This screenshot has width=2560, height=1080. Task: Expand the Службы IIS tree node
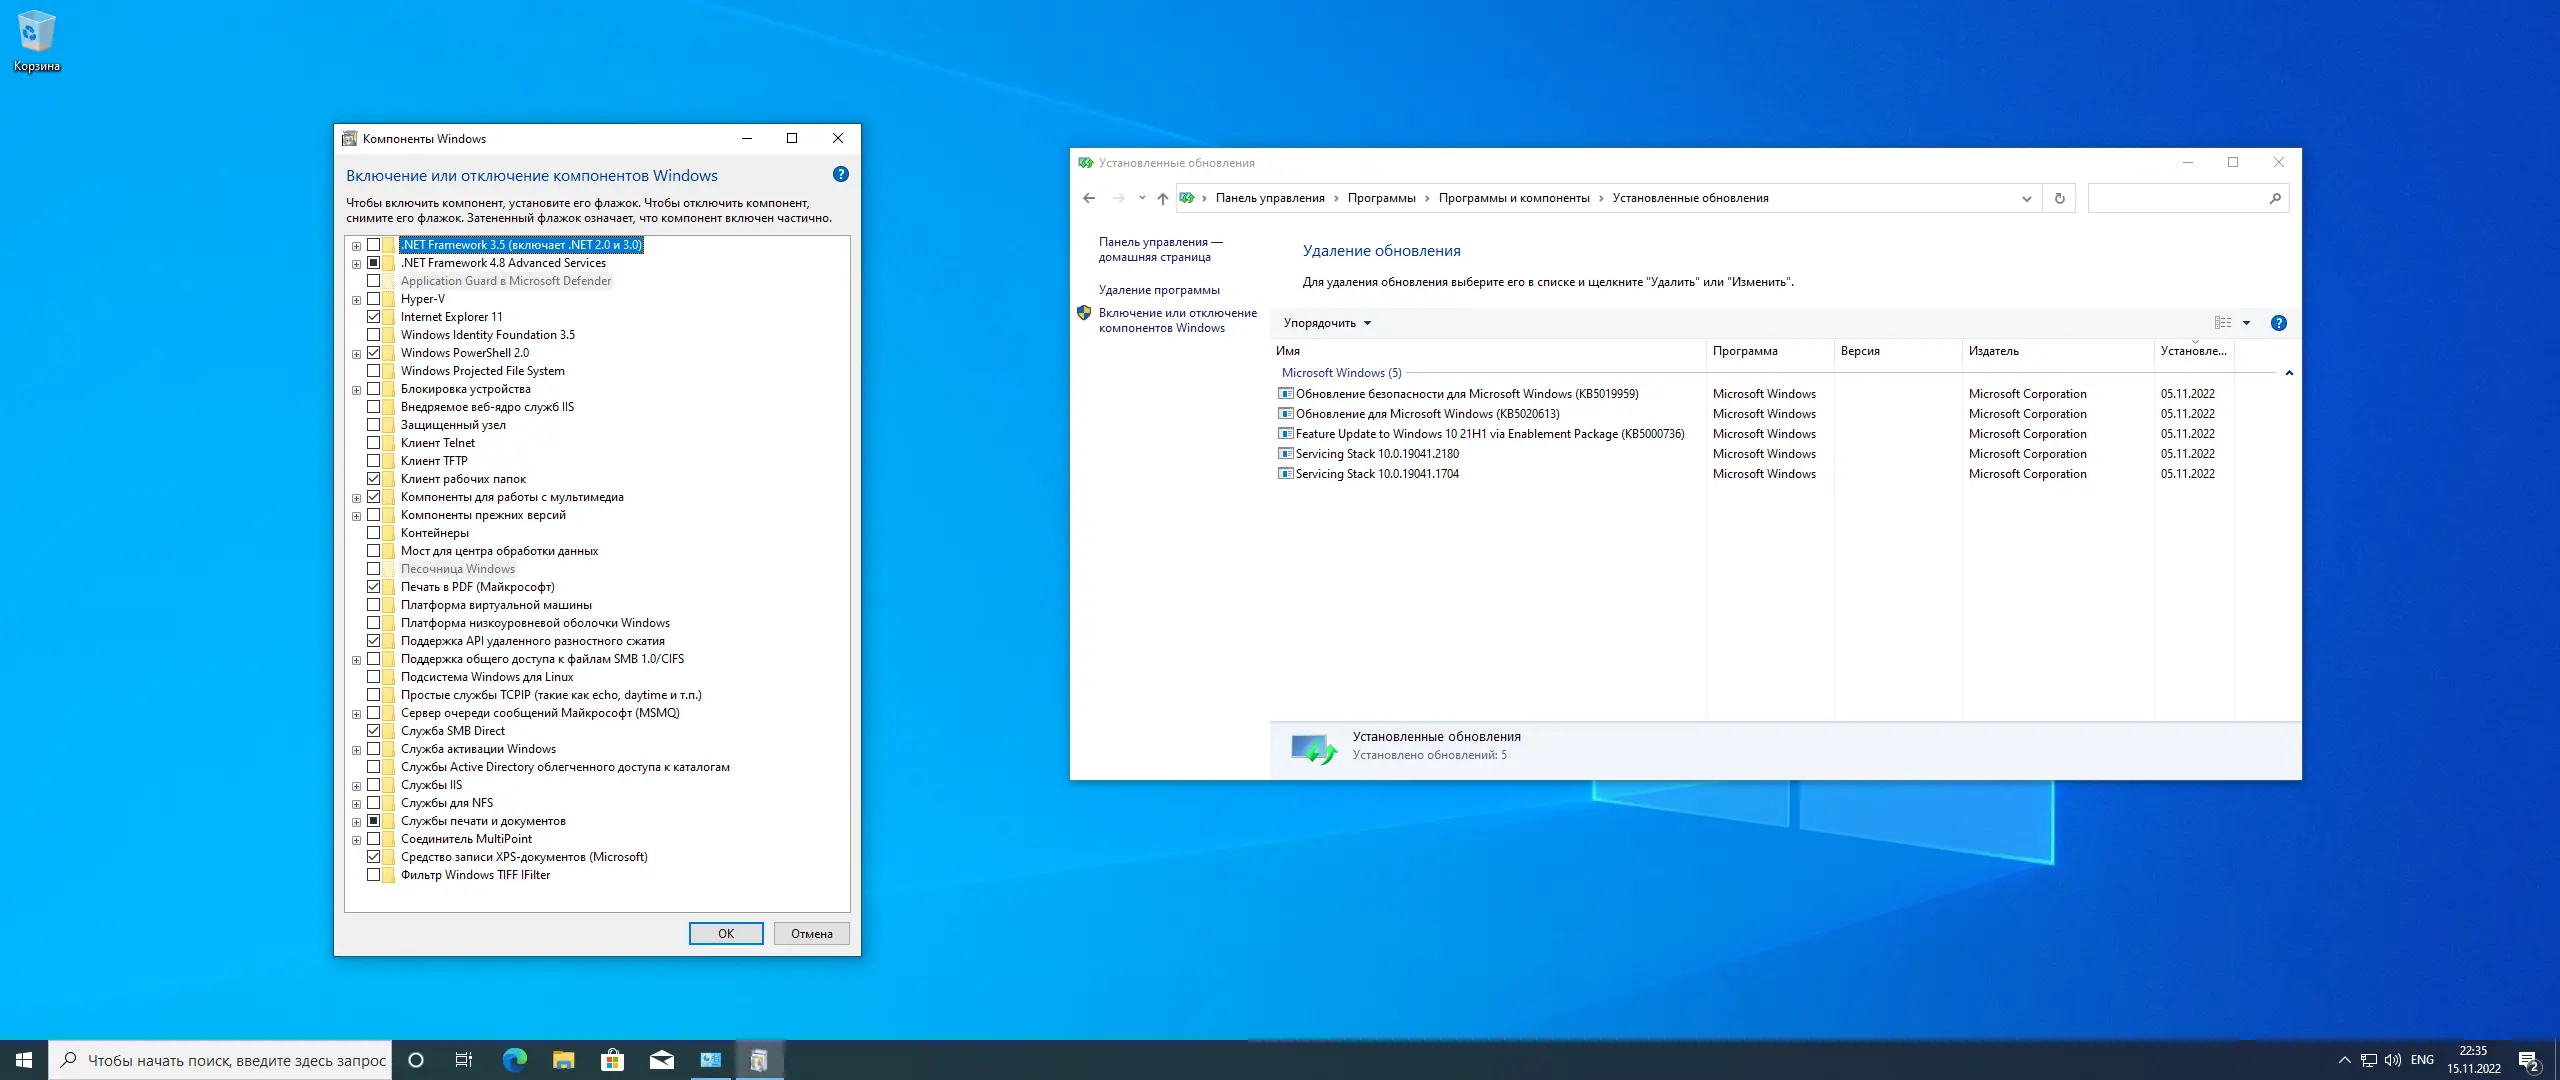coord(356,786)
